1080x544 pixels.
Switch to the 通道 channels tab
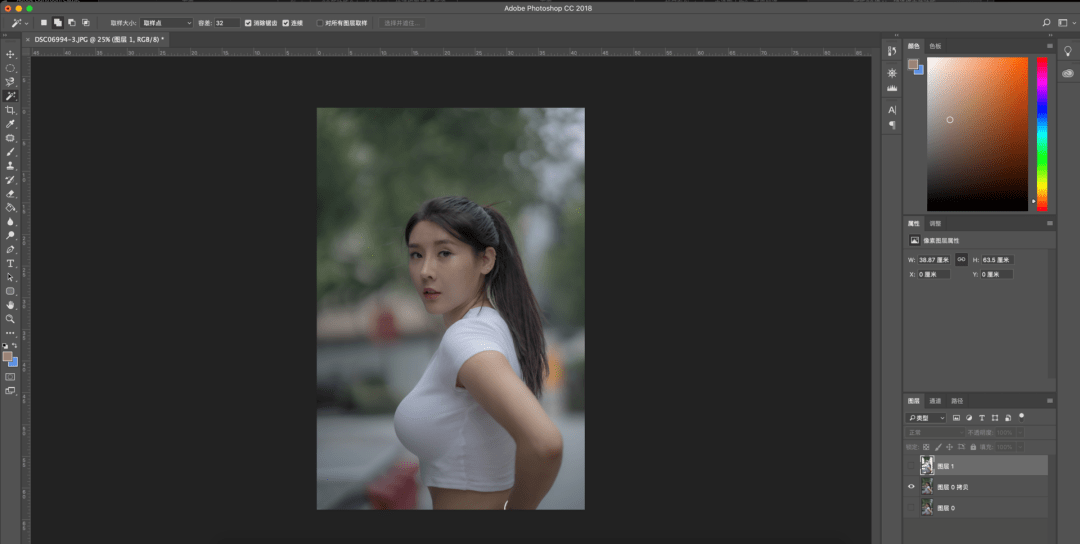tap(935, 400)
